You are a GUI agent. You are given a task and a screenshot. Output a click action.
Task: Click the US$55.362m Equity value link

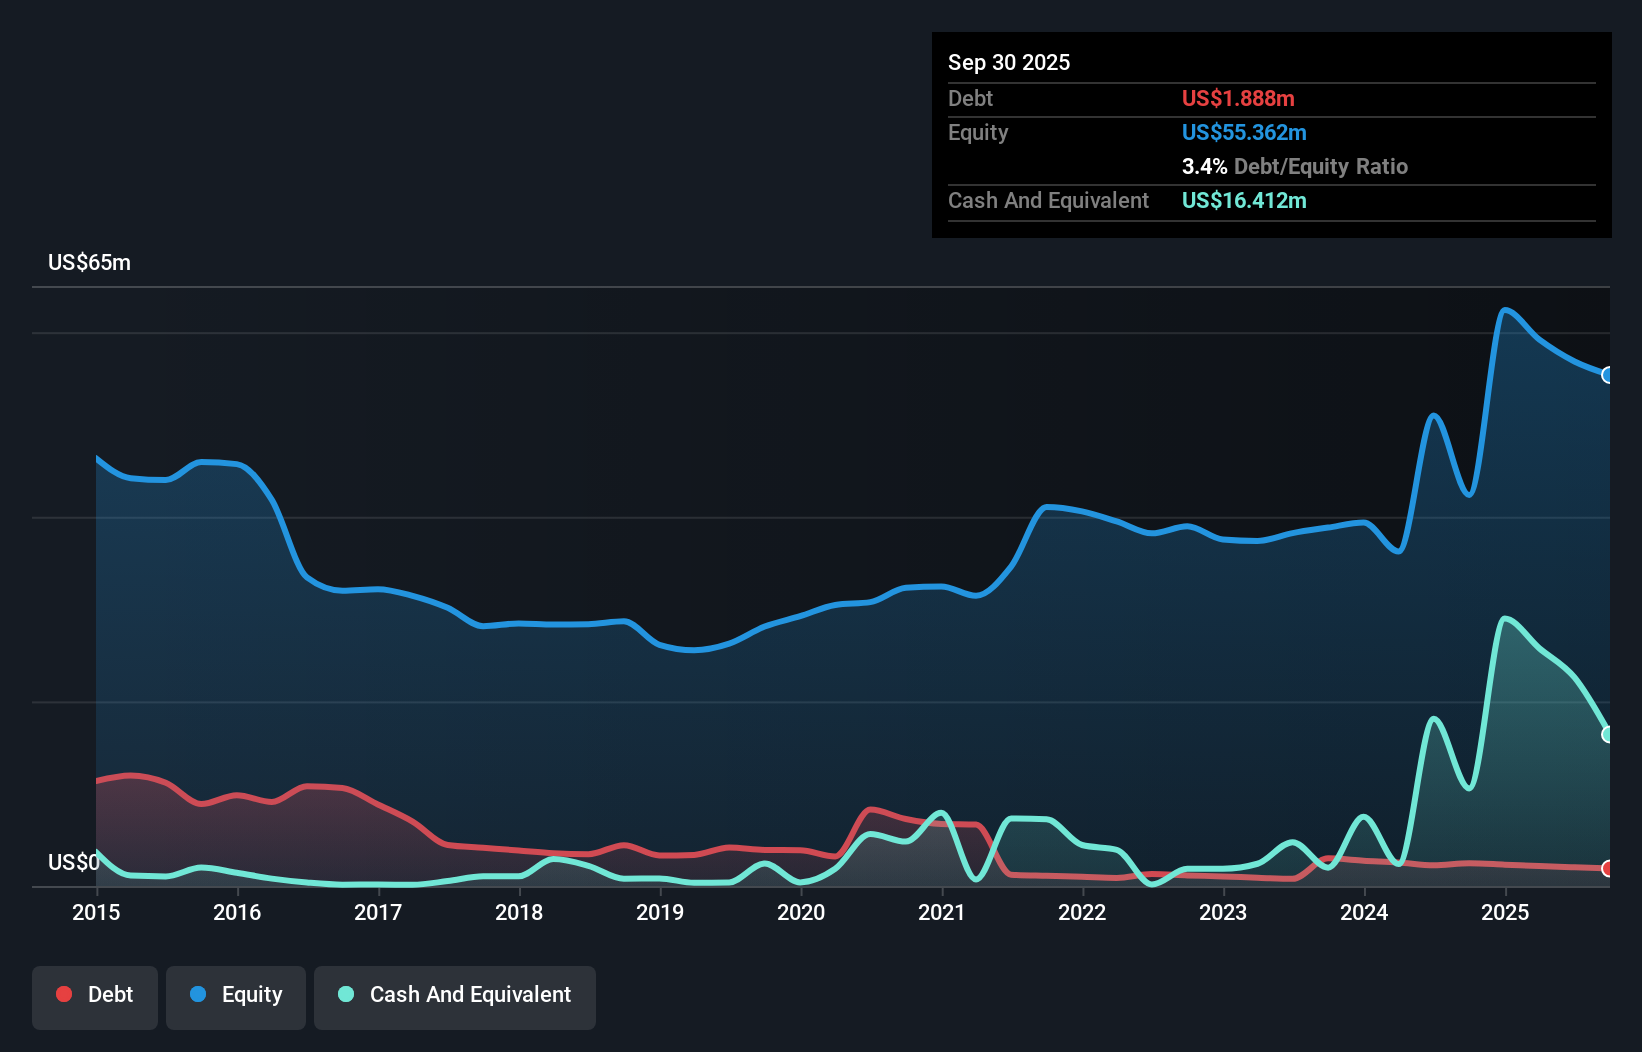pyautogui.click(x=1244, y=132)
